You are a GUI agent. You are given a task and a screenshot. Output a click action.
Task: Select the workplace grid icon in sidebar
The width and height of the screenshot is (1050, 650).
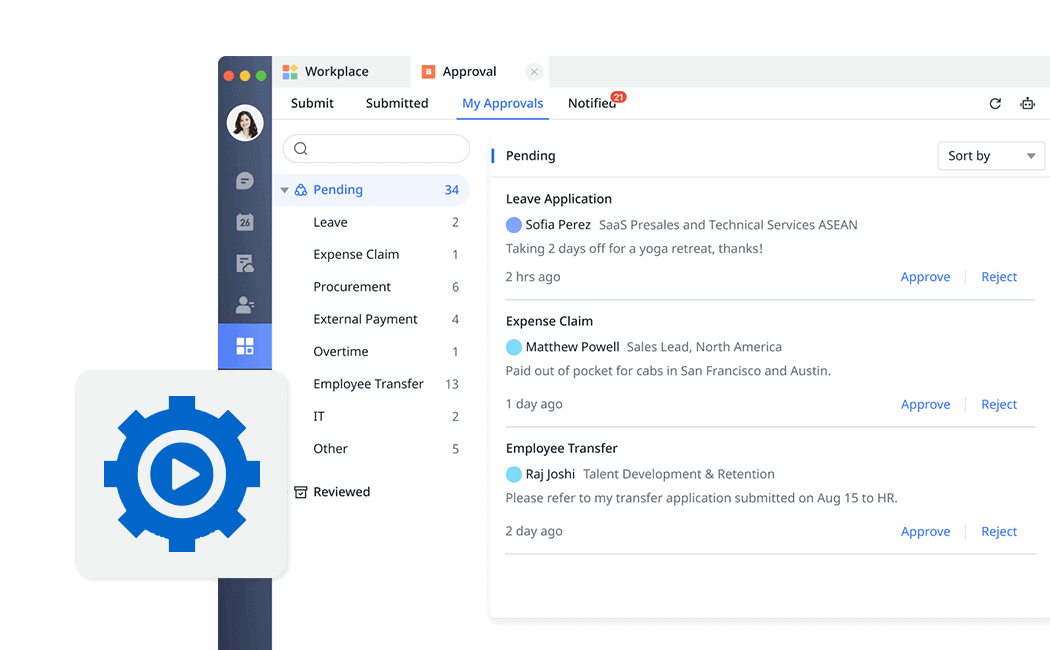point(245,346)
